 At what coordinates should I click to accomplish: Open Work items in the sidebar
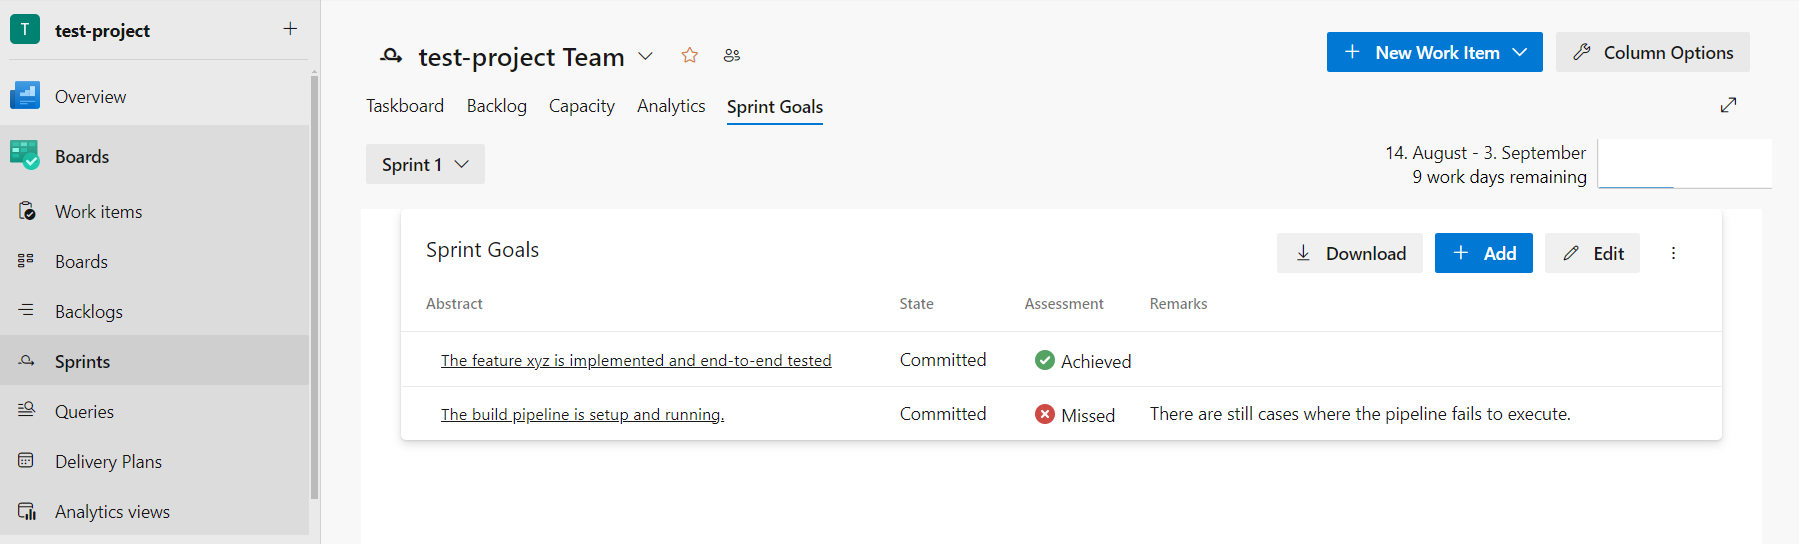[98, 212]
